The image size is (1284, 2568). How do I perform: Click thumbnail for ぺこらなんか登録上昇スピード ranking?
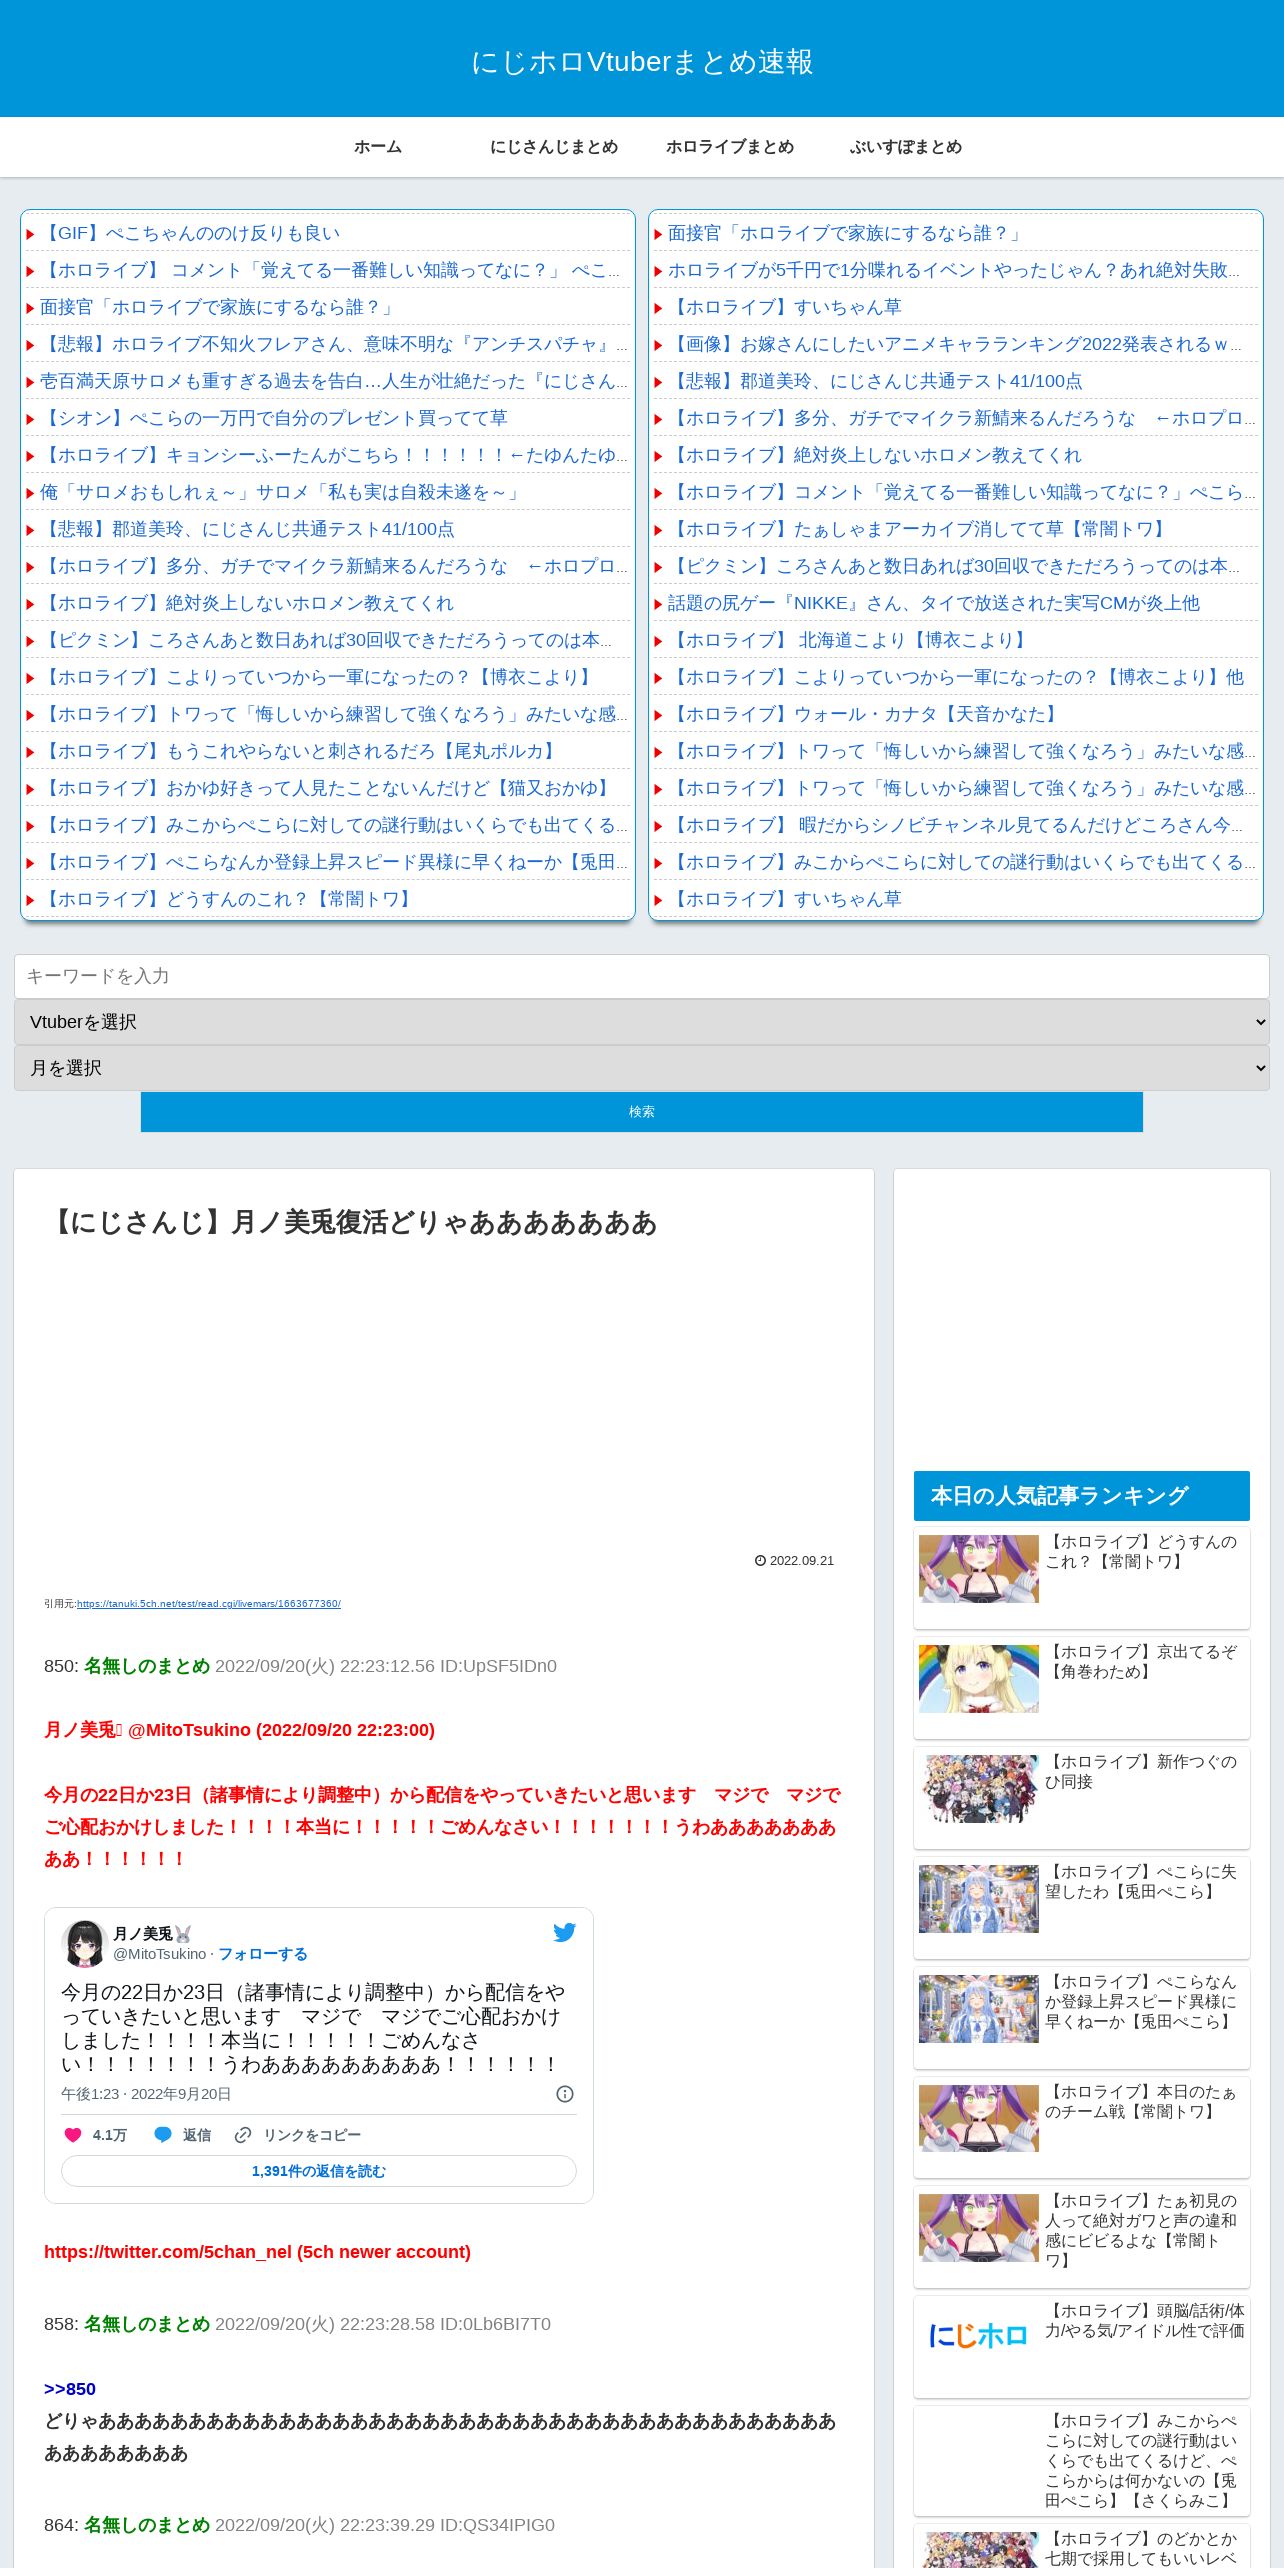978,2009
